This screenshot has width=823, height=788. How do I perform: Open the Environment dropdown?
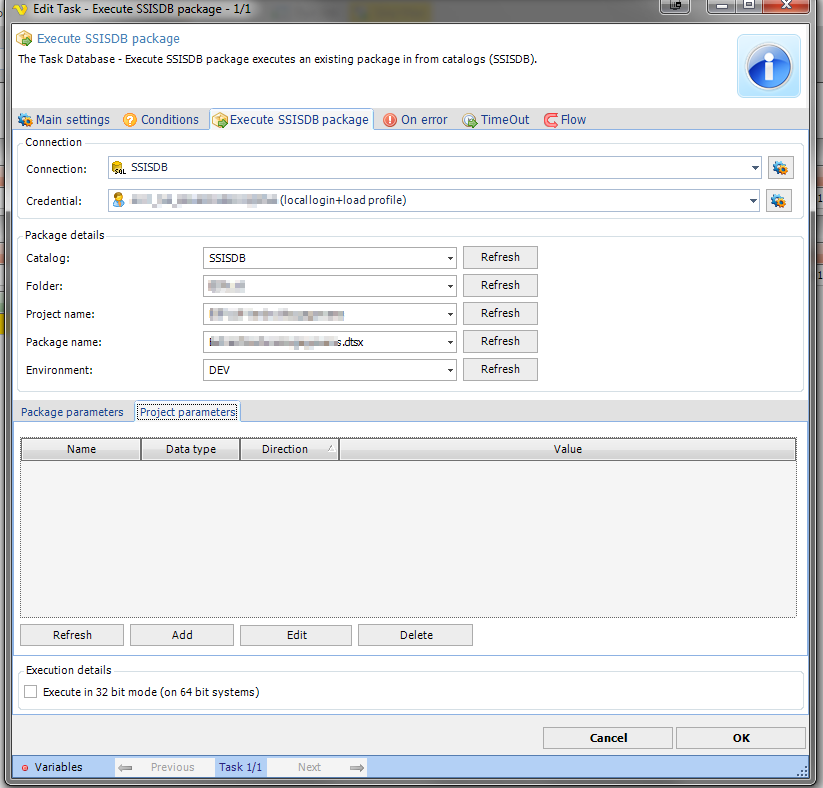coord(449,370)
